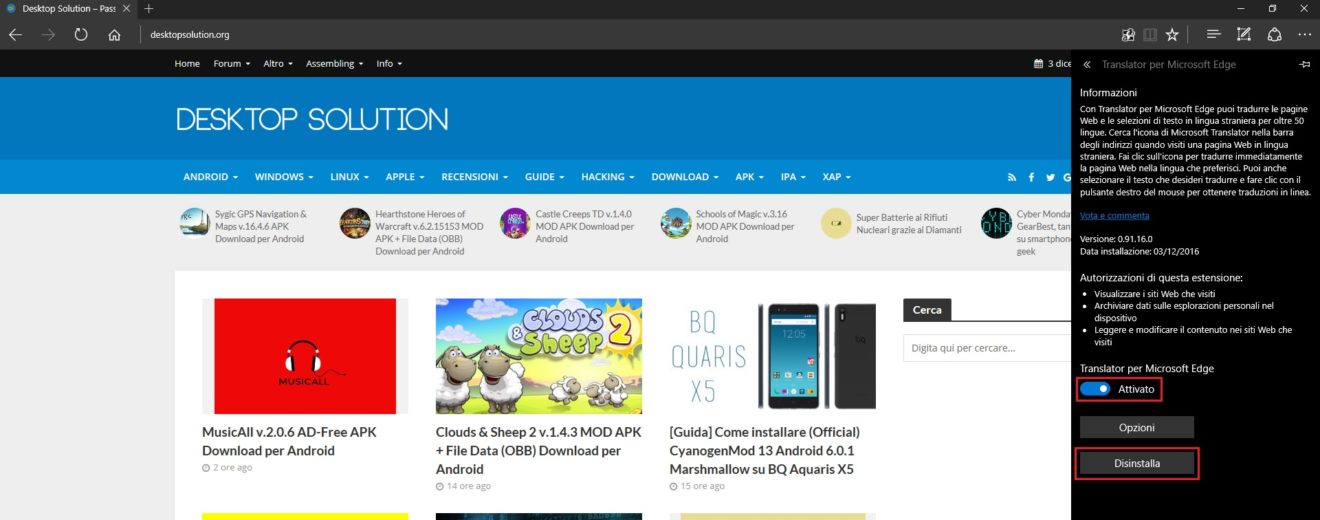Open the site's Twitter icon link
Image resolution: width=1320 pixels, height=520 pixels.
[1051, 177]
